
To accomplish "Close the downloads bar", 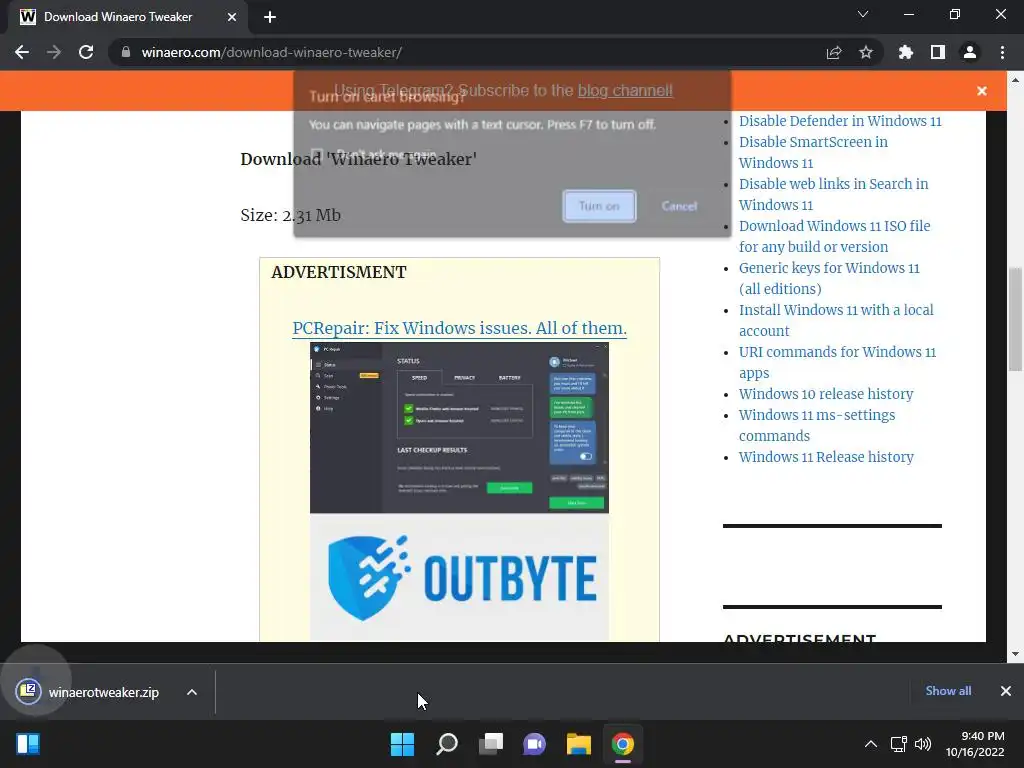I will (x=1006, y=691).
